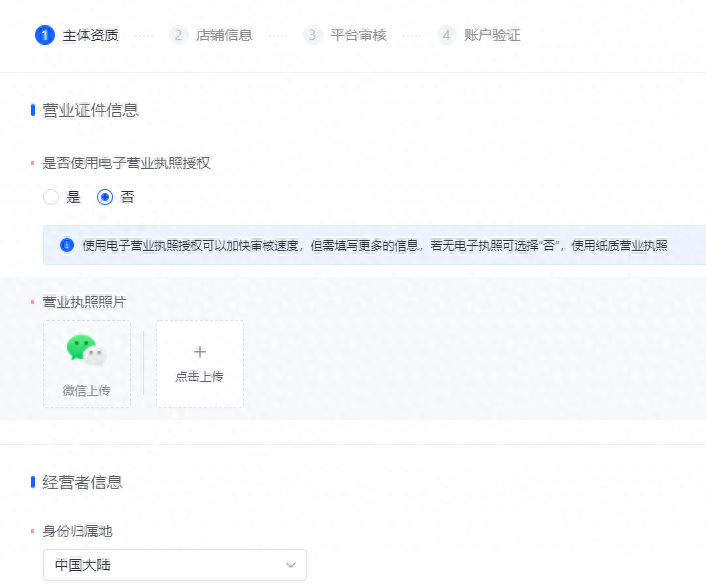The image size is (706, 588).
Task: Click the 是否使用电子营业执照授权 label
Action: tap(126, 163)
